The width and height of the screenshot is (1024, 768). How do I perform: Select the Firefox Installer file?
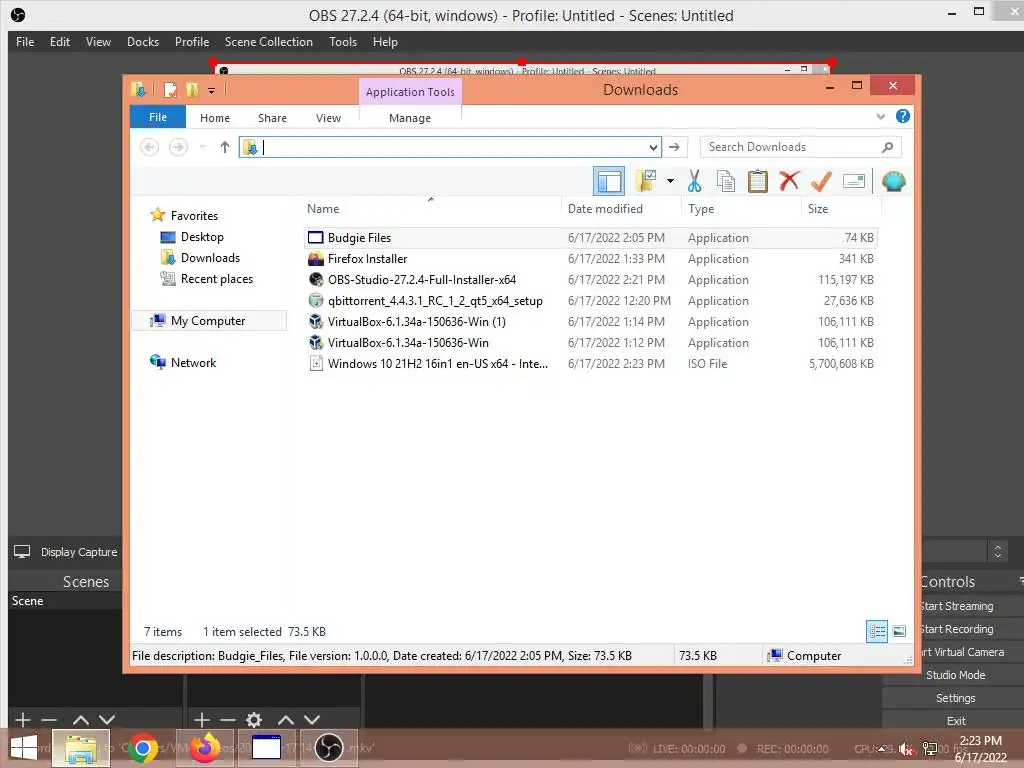pos(590,259)
